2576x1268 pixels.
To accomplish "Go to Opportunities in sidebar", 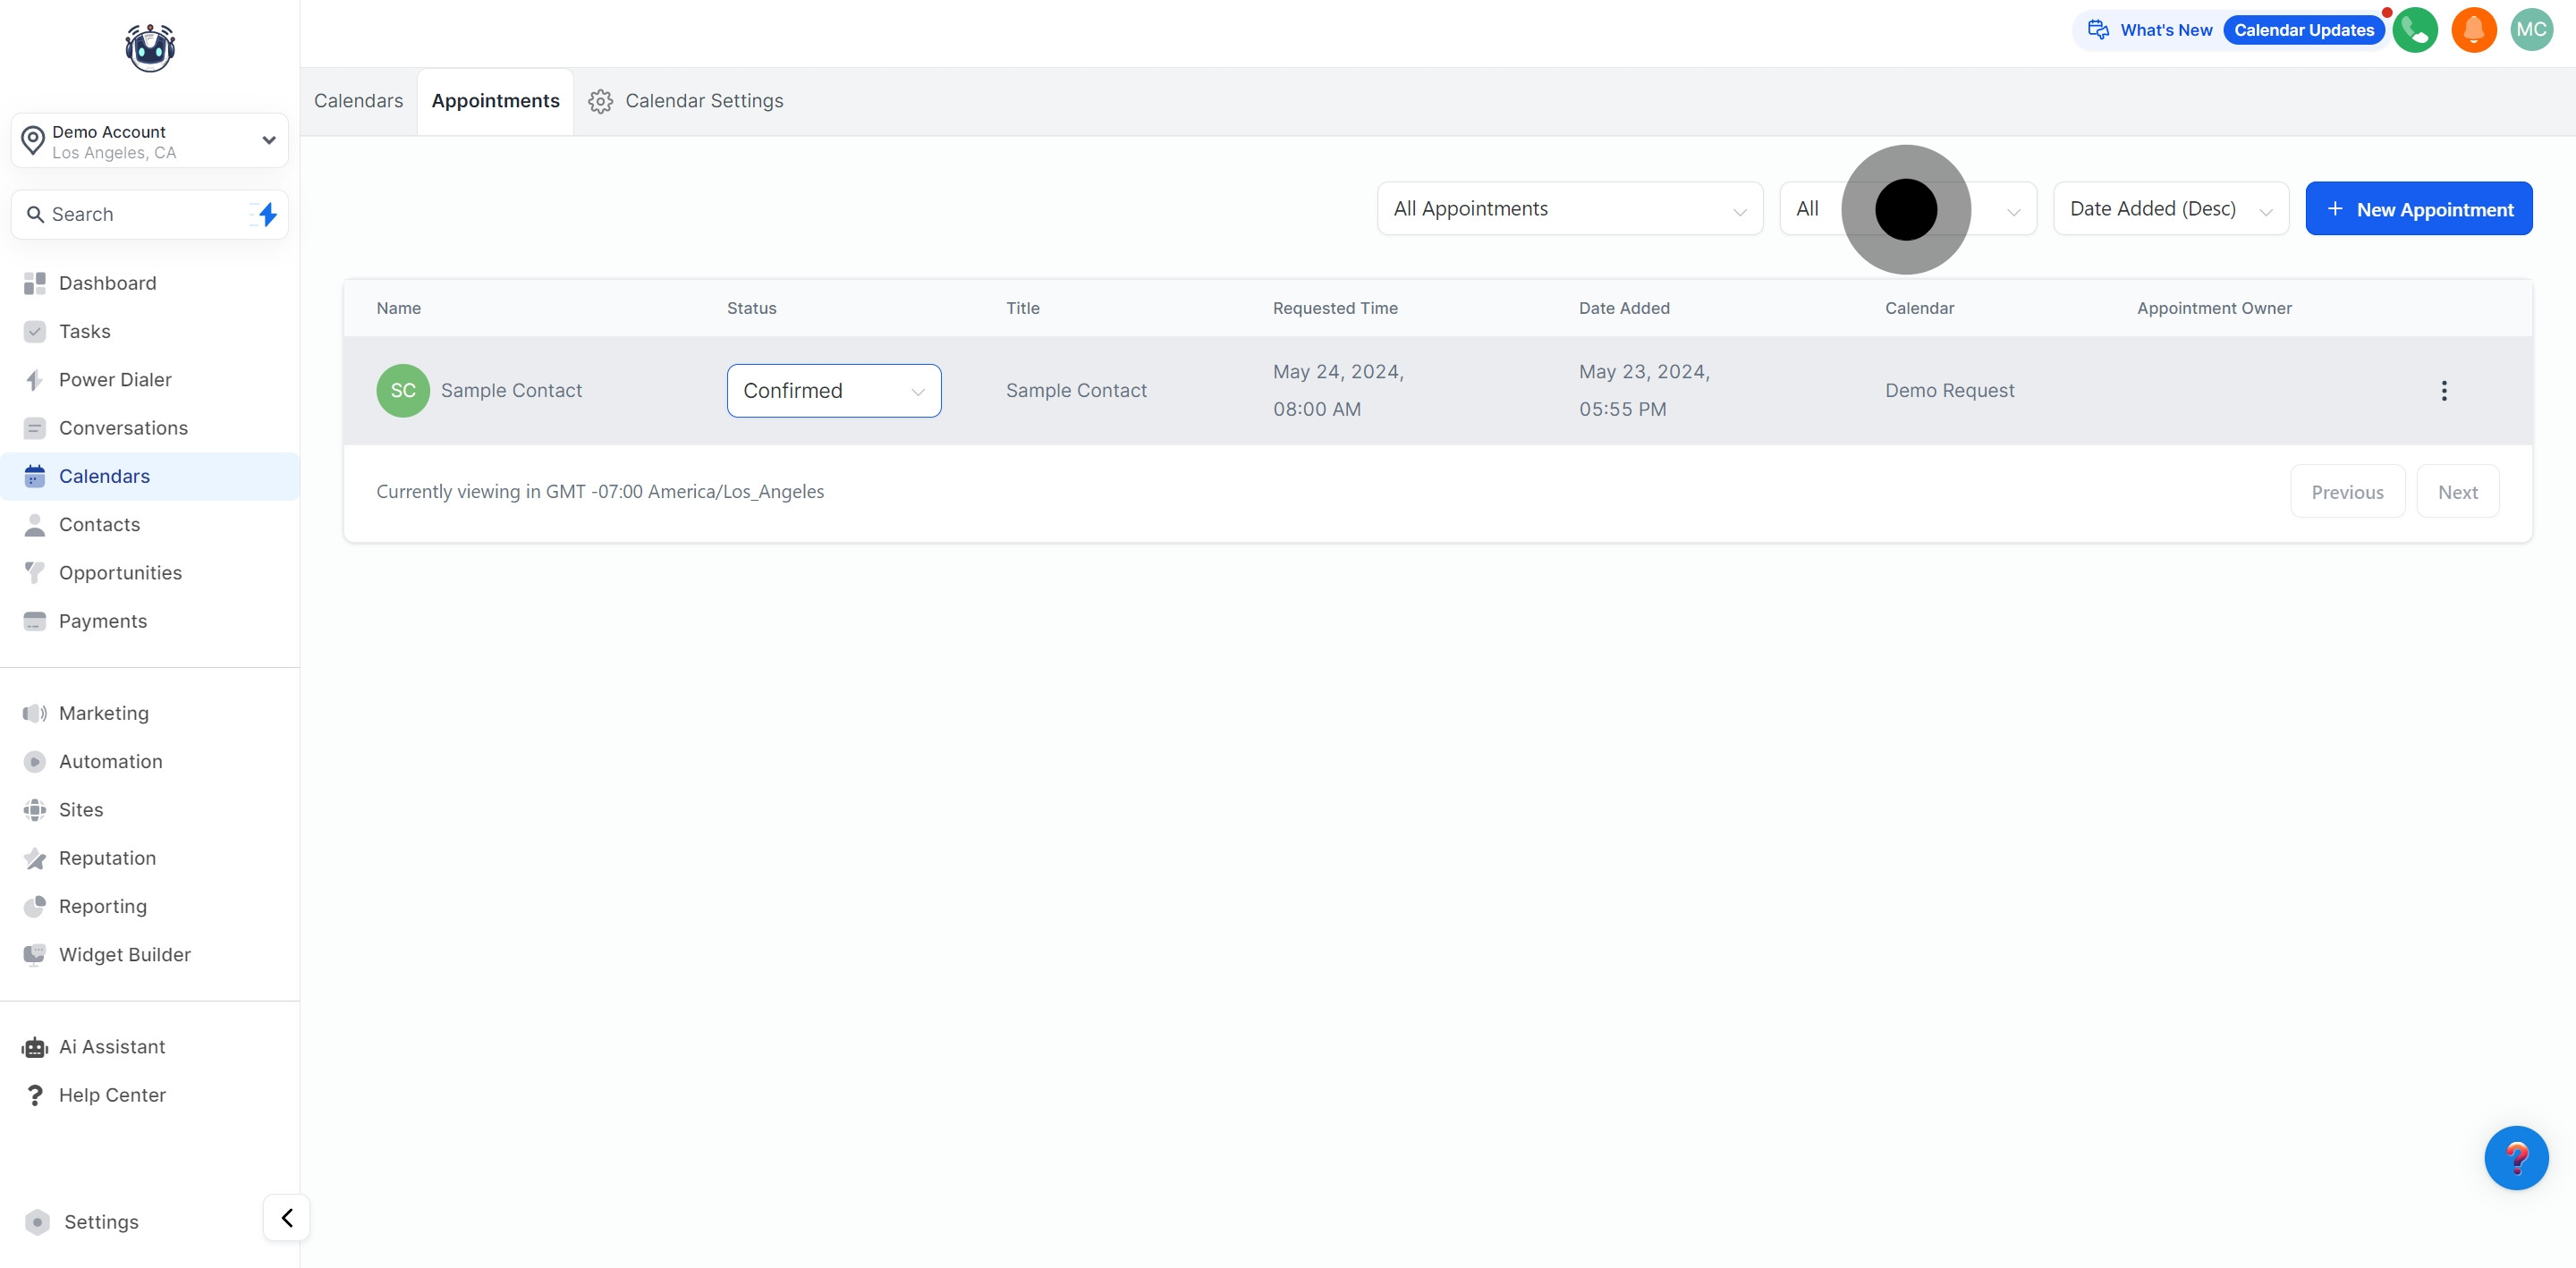I will (x=120, y=573).
